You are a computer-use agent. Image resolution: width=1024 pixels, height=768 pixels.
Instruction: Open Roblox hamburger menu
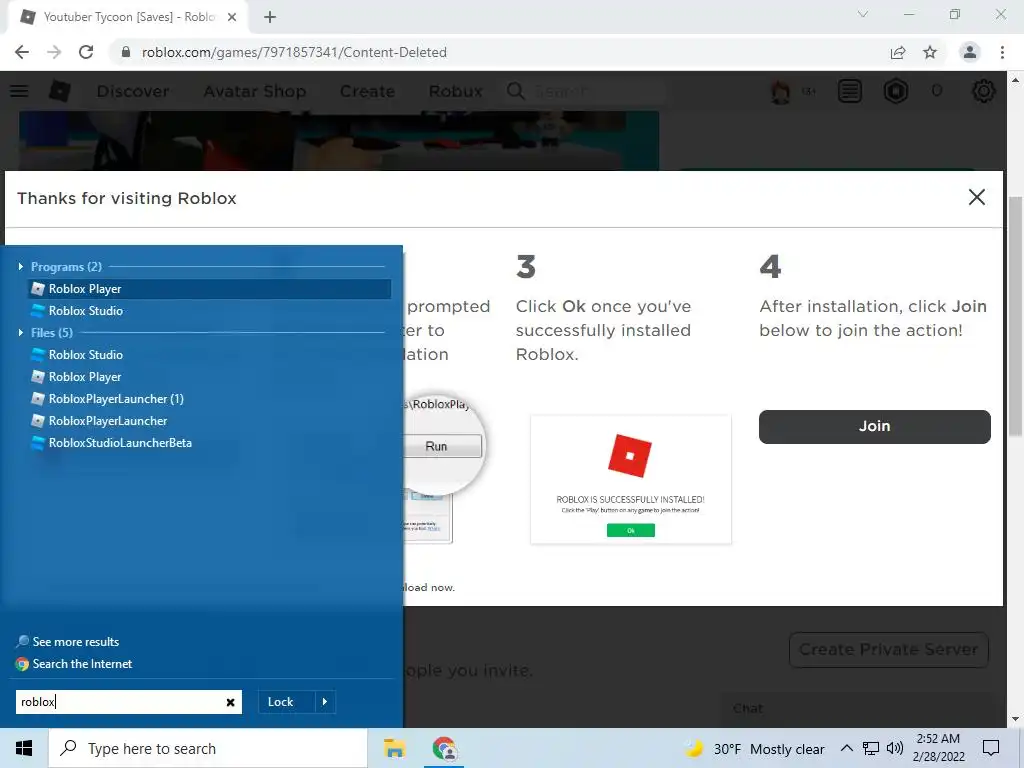click(19, 91)
